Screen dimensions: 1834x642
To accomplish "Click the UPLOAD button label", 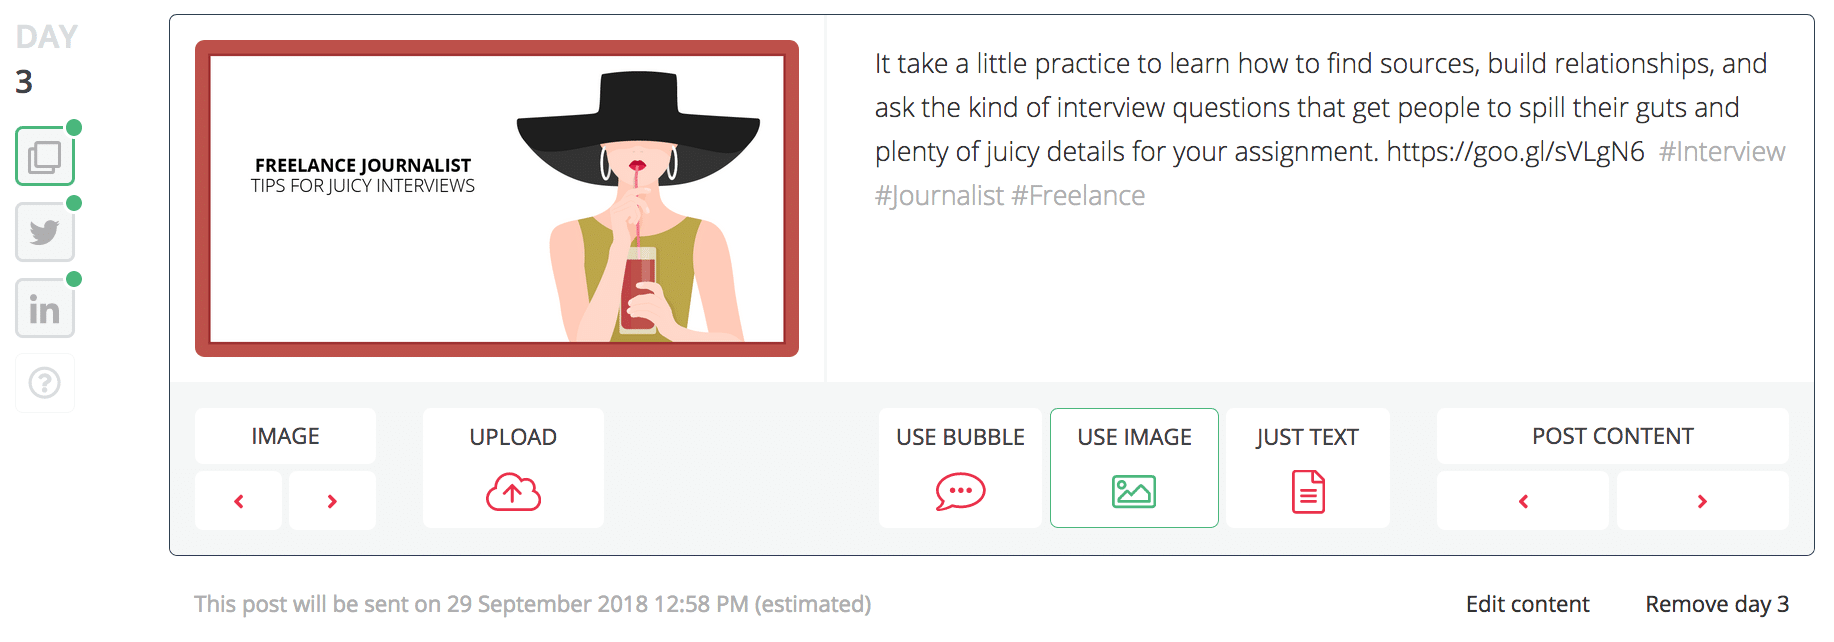I will (513, 437).
